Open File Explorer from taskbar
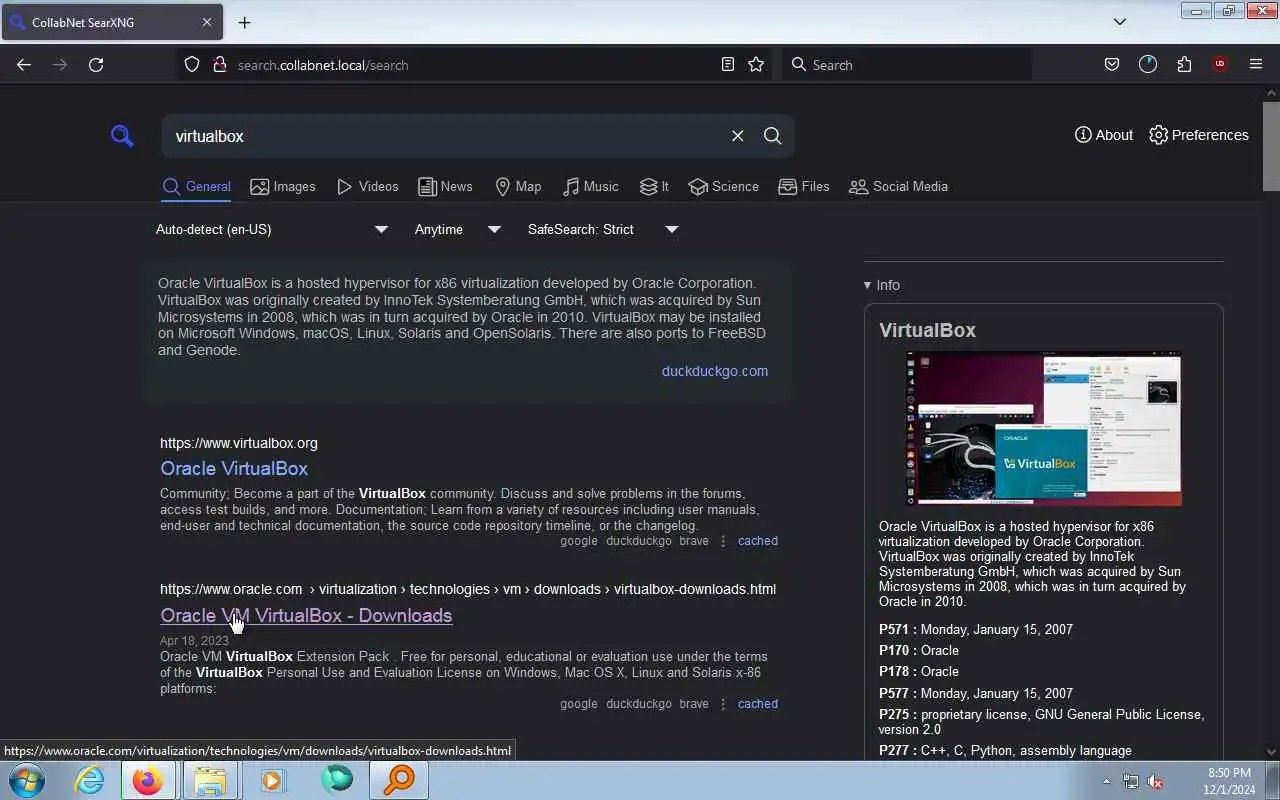 click(x=210, y=780)
